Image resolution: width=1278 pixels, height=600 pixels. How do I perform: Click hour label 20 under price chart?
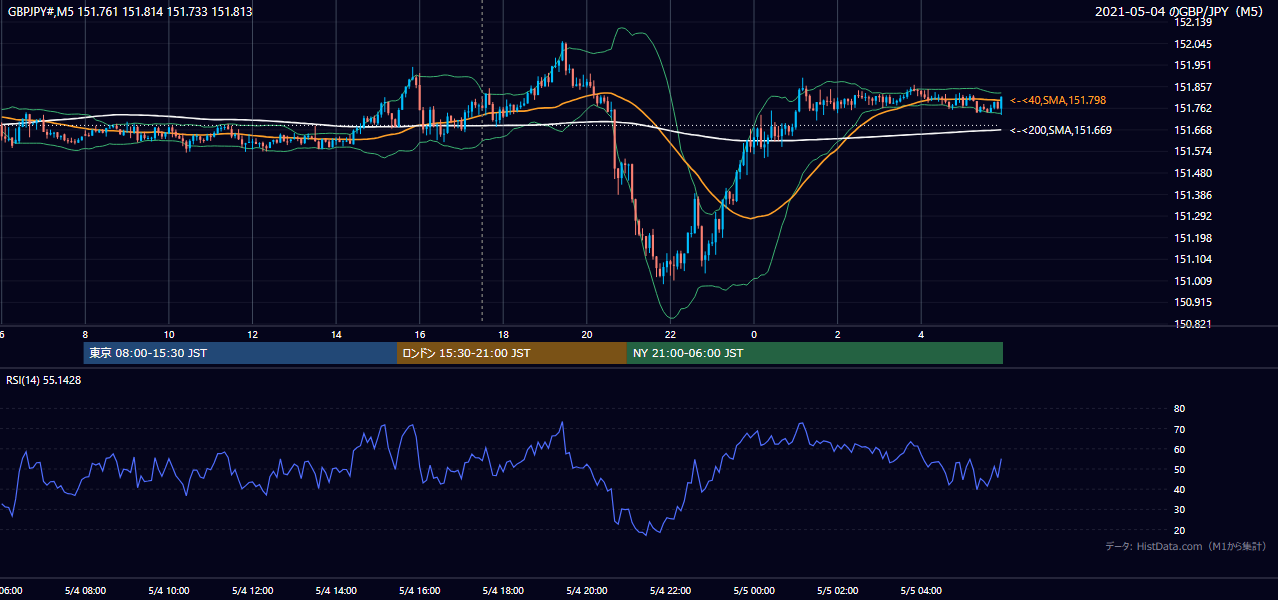click(587, 334)
